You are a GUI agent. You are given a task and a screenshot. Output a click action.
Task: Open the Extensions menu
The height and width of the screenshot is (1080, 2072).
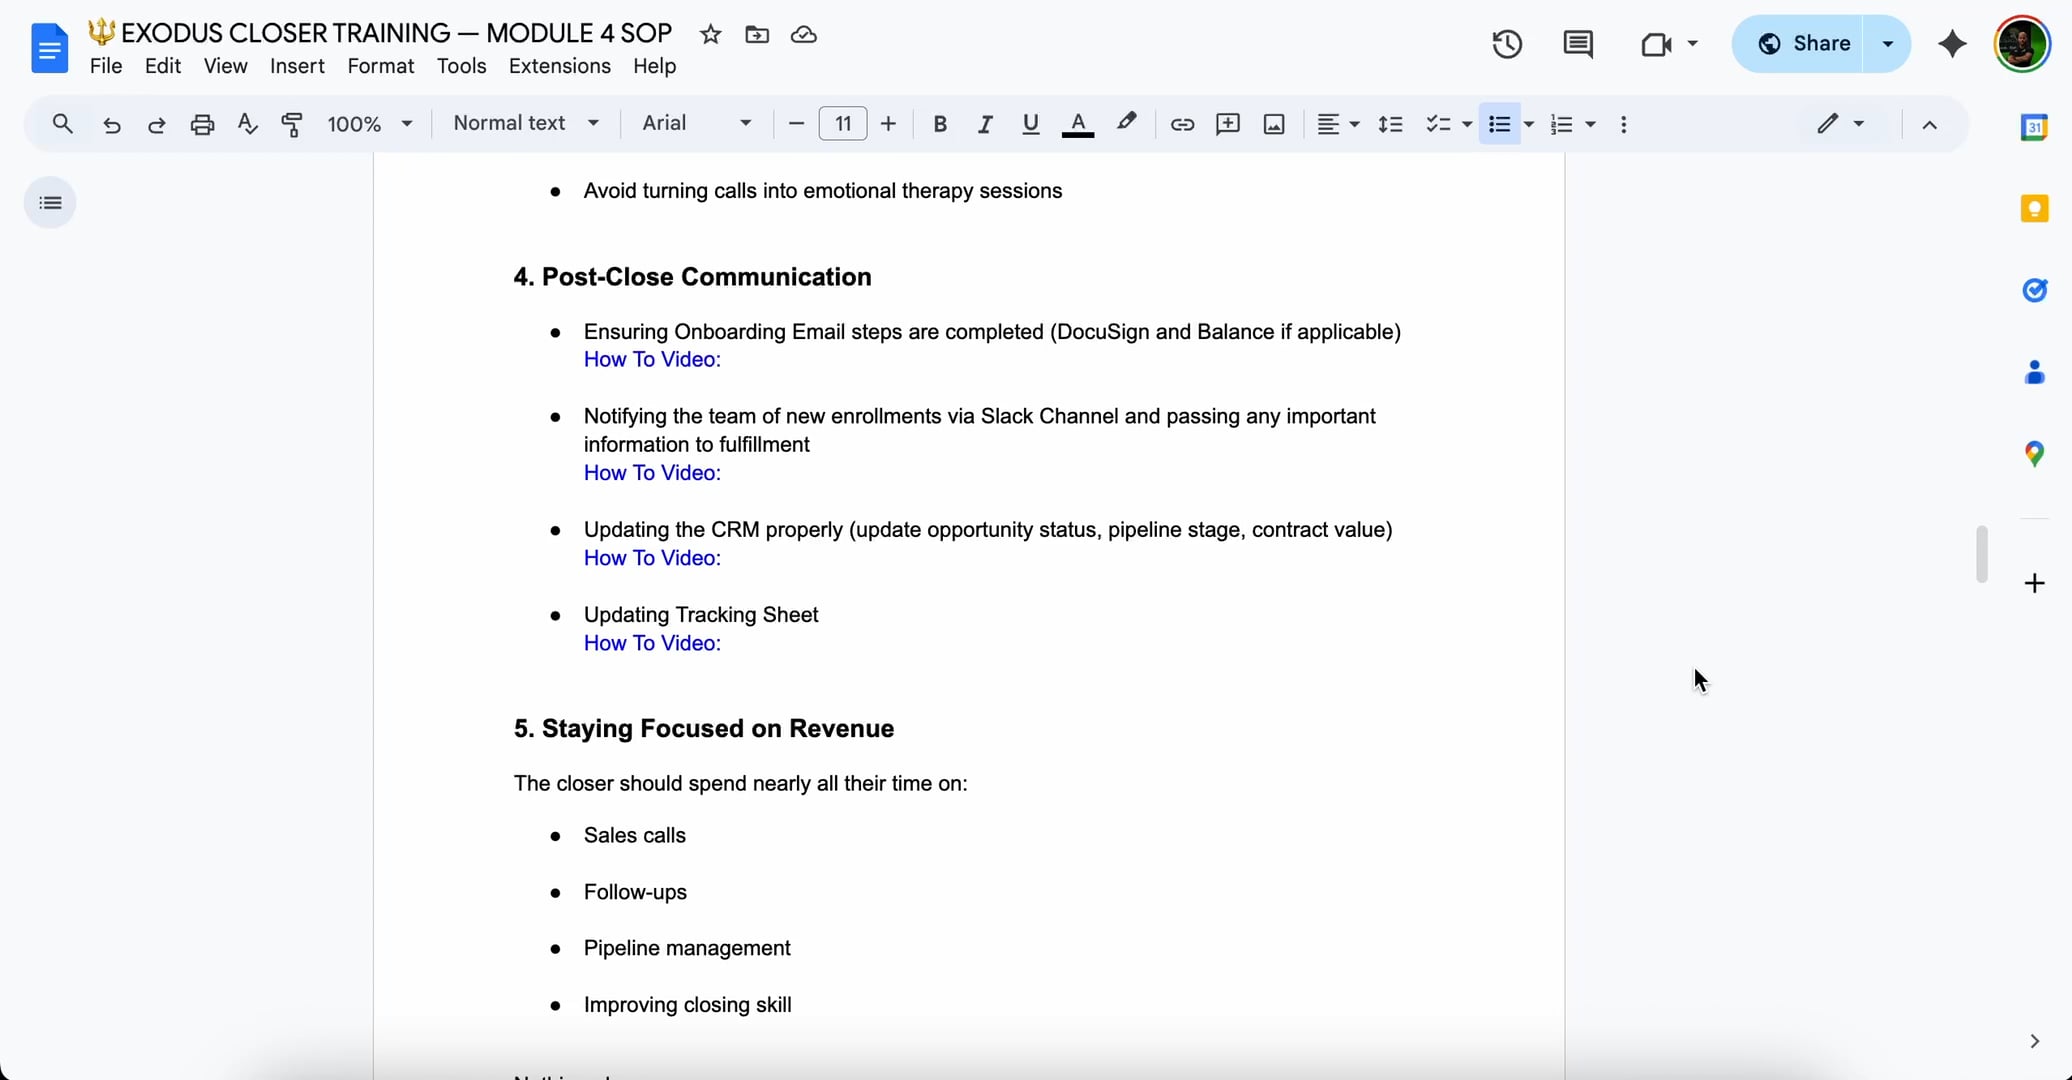559,66
